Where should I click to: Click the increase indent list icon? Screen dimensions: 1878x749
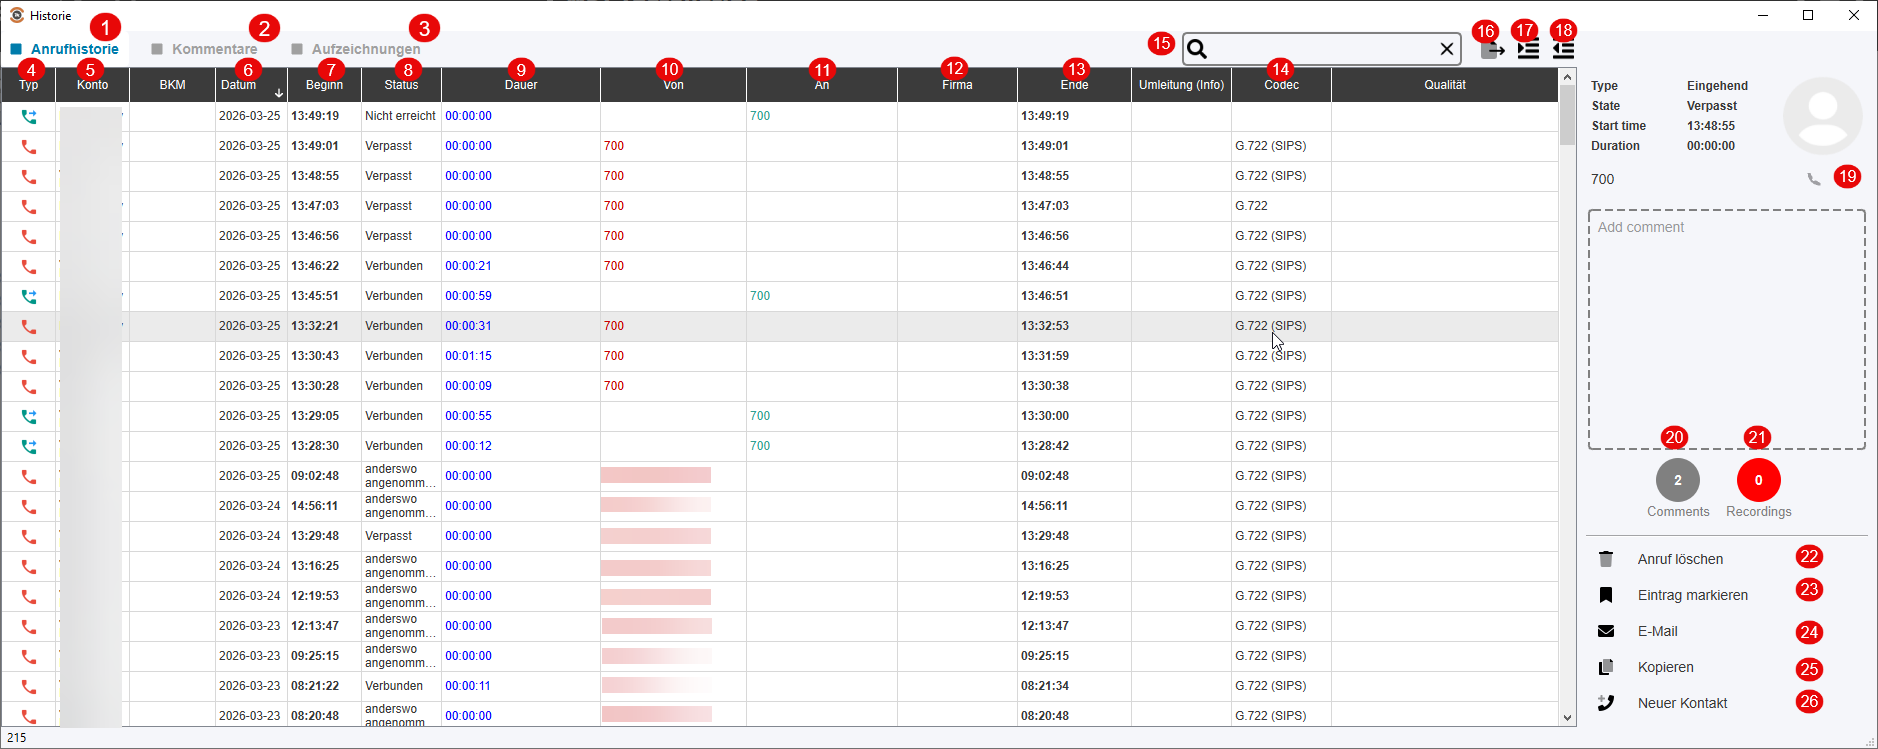pyautogui.click(x=1528, y=50)
